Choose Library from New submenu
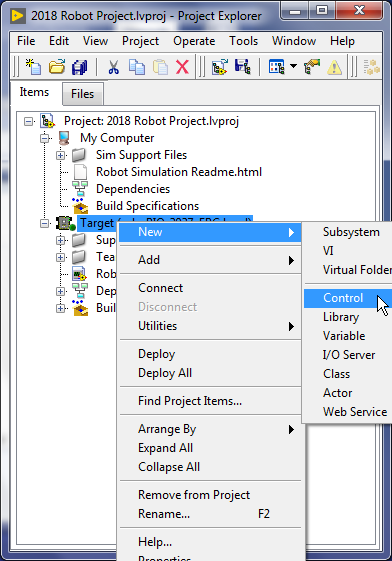392x561 pixels. [x=348, y=317]
